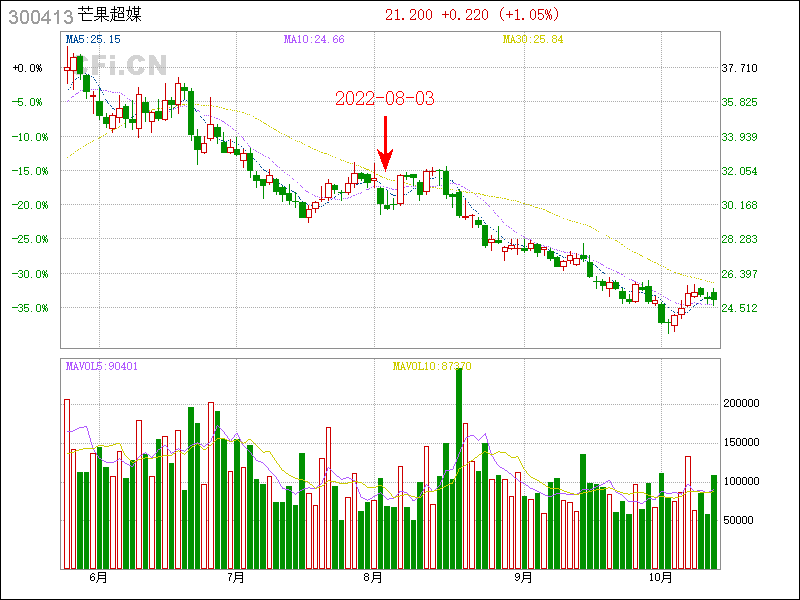Click the -35.0% percentage axis label
The image size is (800, 600).
pyautogui.click(x=28, y=308)
